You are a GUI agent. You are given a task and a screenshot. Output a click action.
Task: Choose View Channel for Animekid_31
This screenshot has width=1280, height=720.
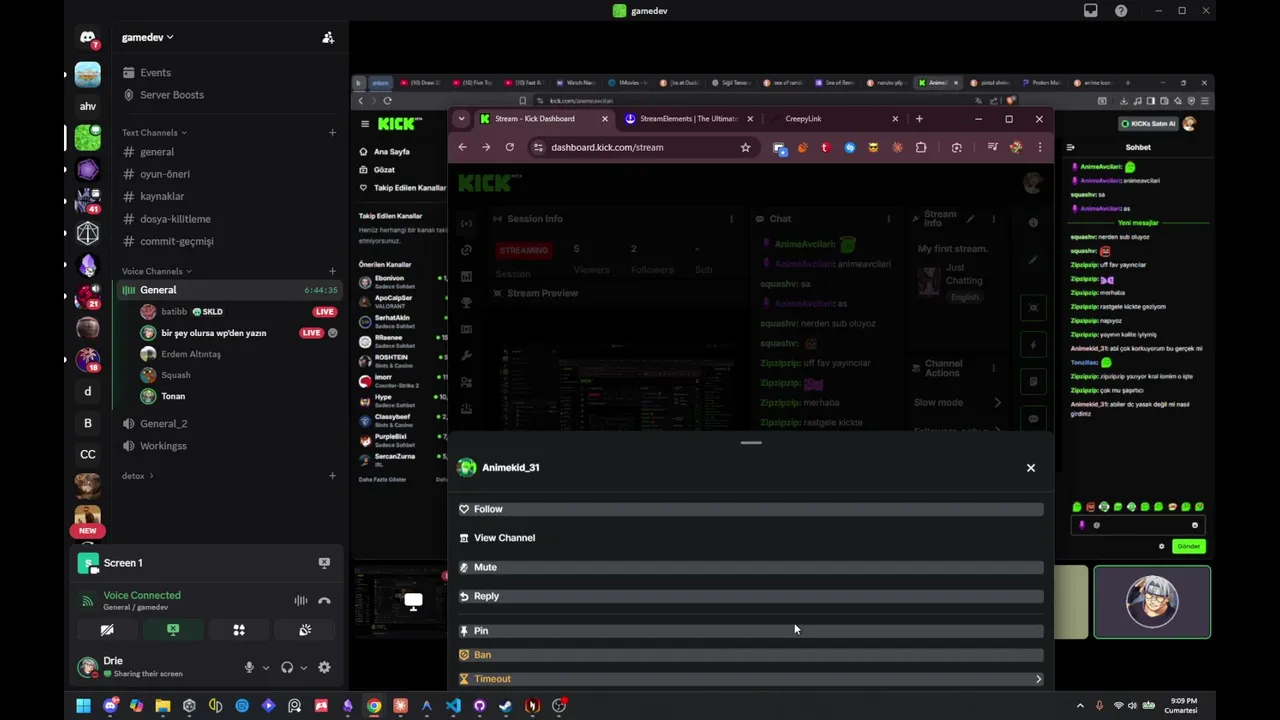751,538
